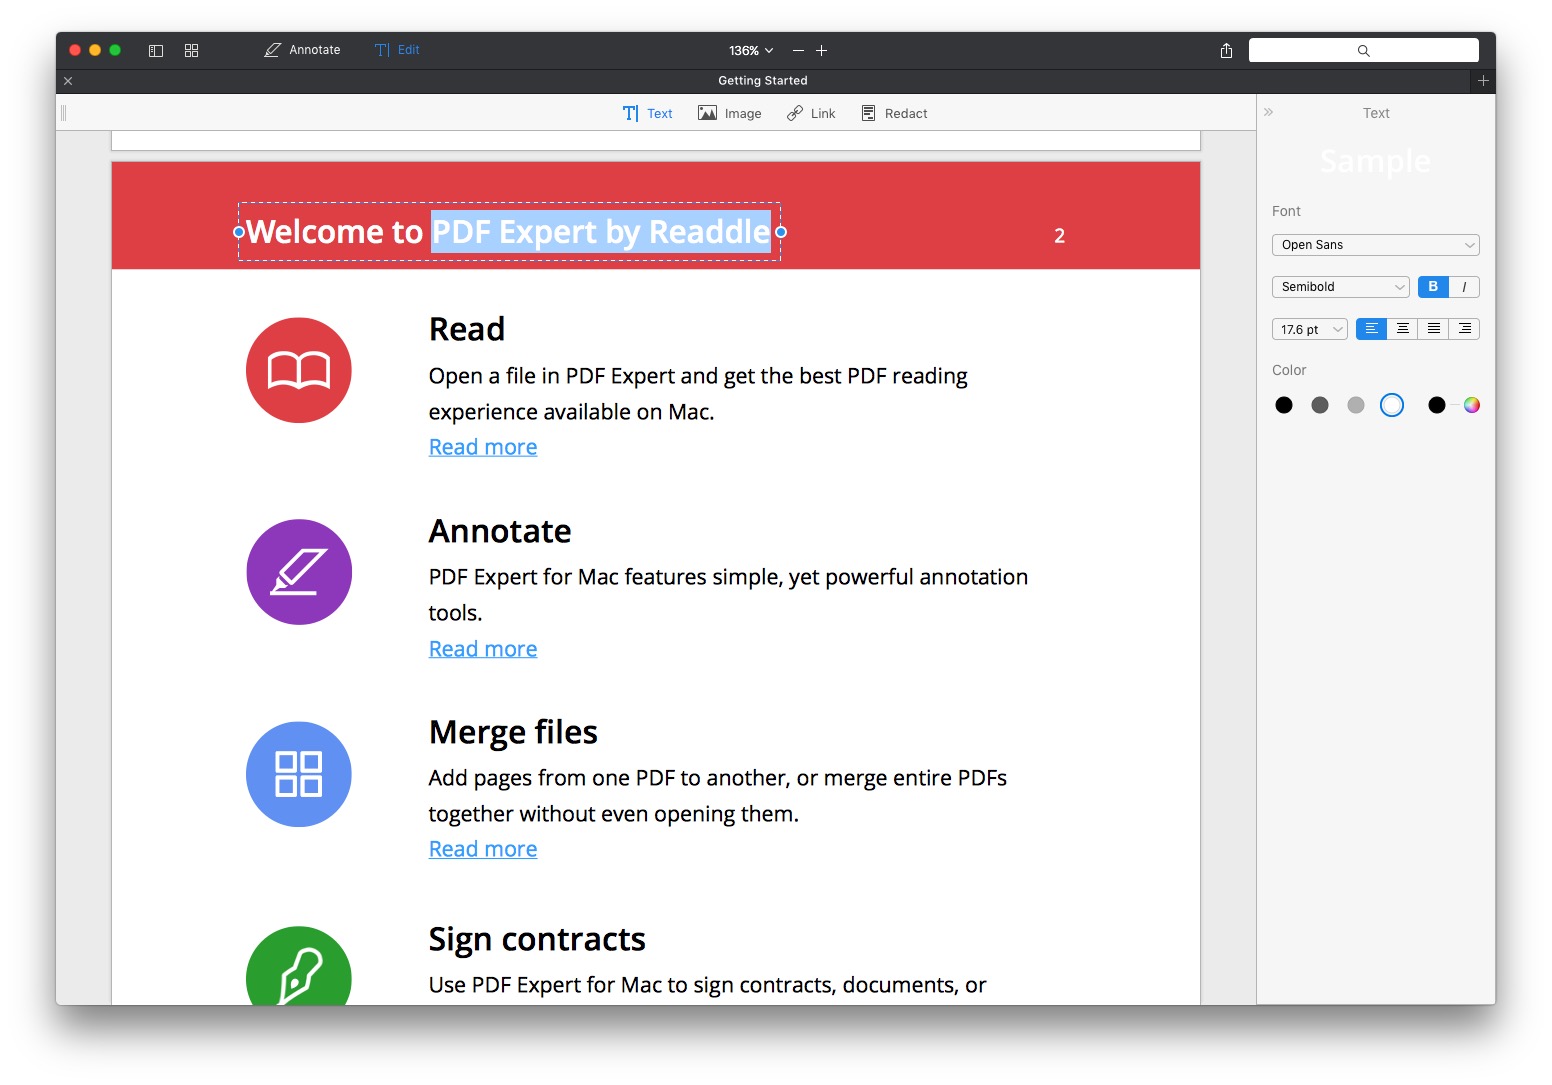Click the Getting Started document tab
1552x1085 pixels.
coord(762,80)
